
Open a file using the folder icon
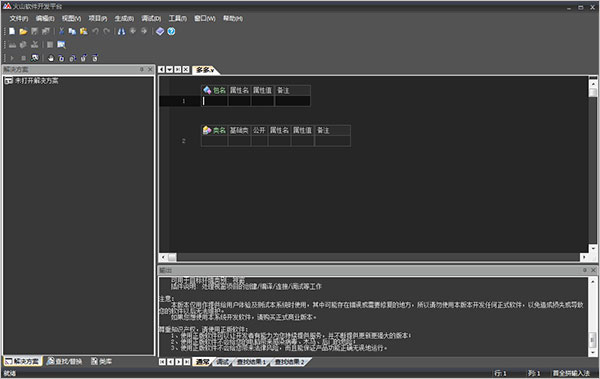tap(23, 31)
